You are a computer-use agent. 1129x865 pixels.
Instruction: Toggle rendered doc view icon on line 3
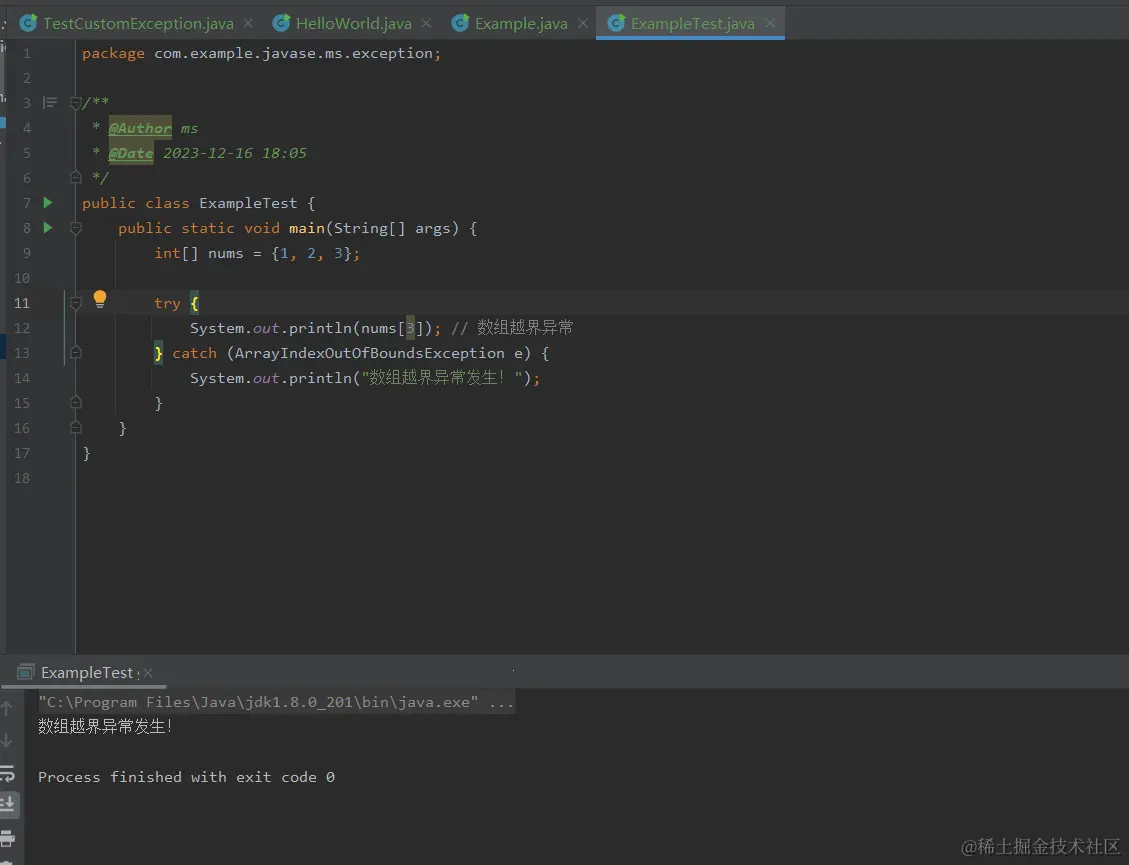tap(50, 102)
